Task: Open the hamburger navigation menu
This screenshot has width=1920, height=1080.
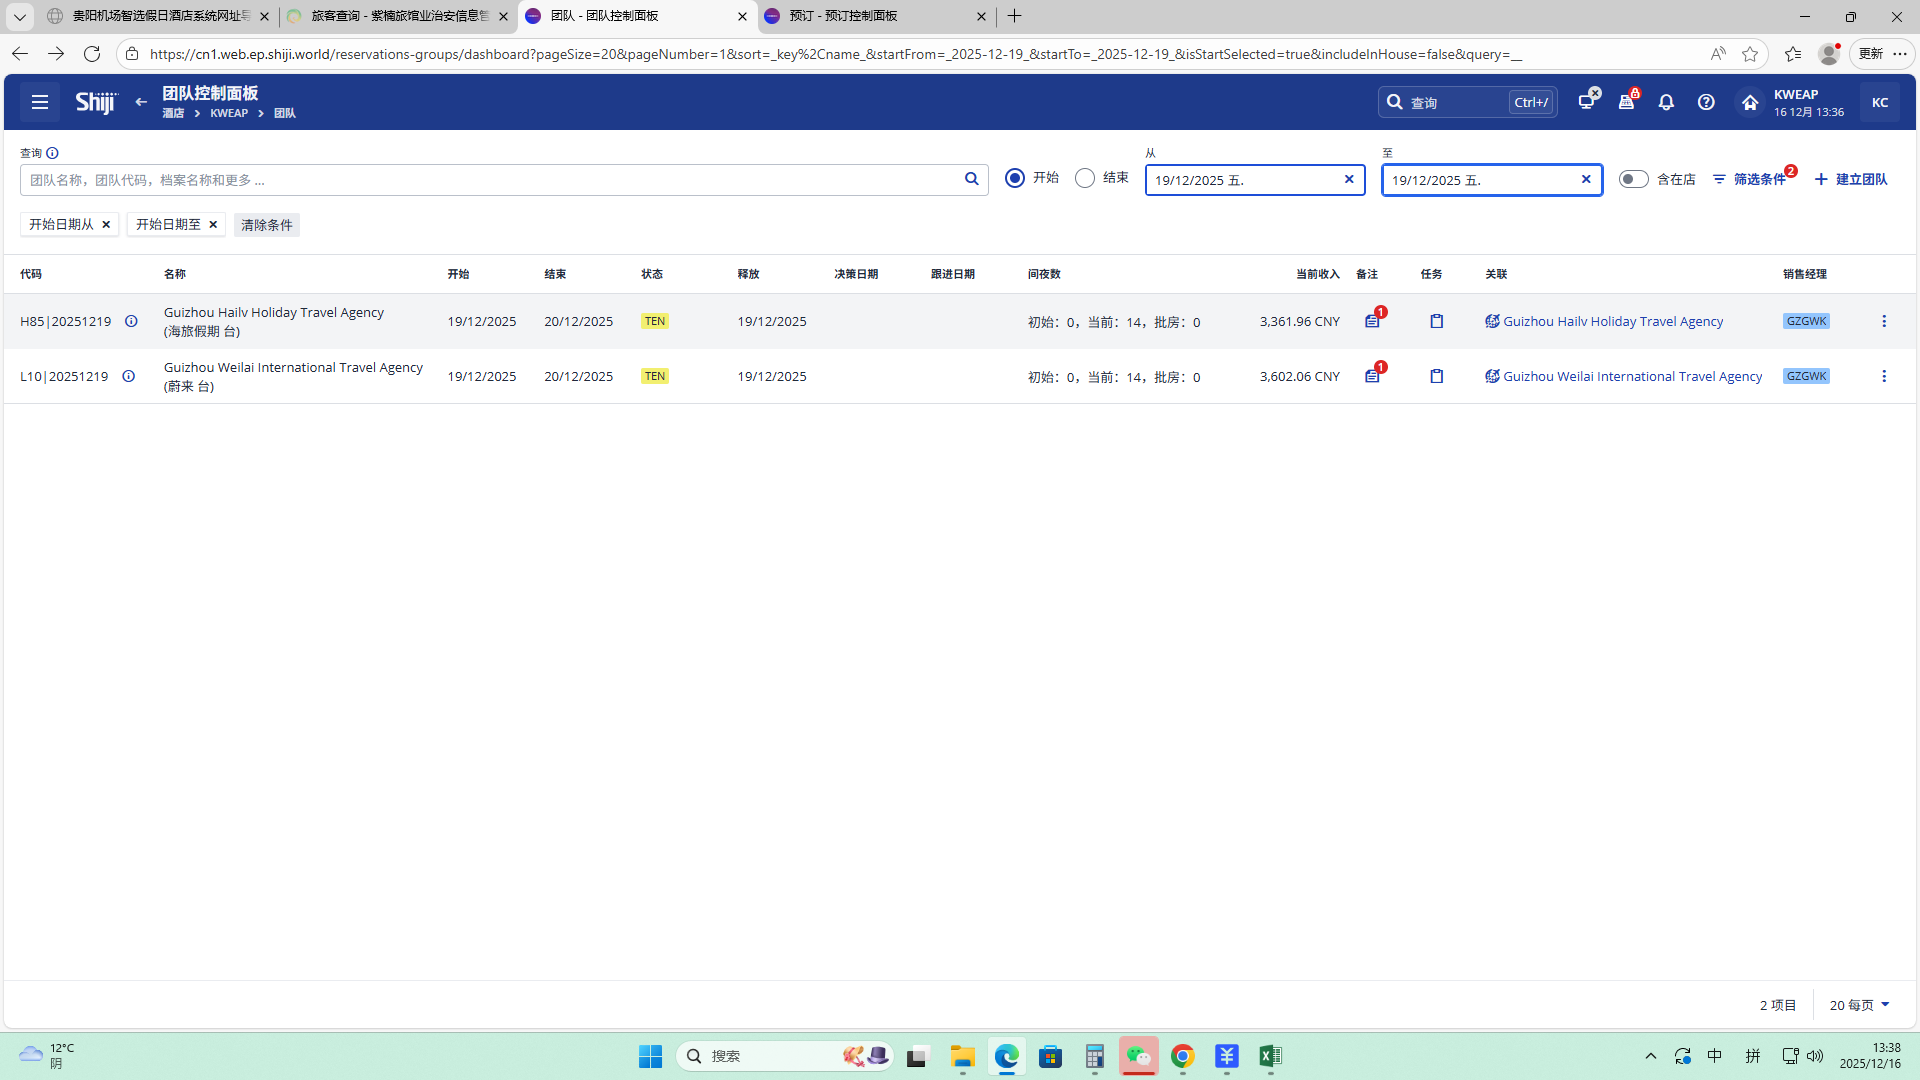Action: [x=40, y=102]
